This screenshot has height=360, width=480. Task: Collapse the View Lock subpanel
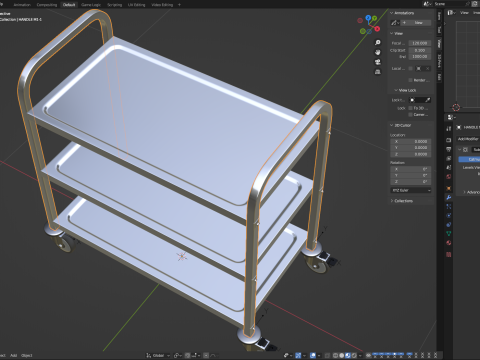(x=396, y=90)
